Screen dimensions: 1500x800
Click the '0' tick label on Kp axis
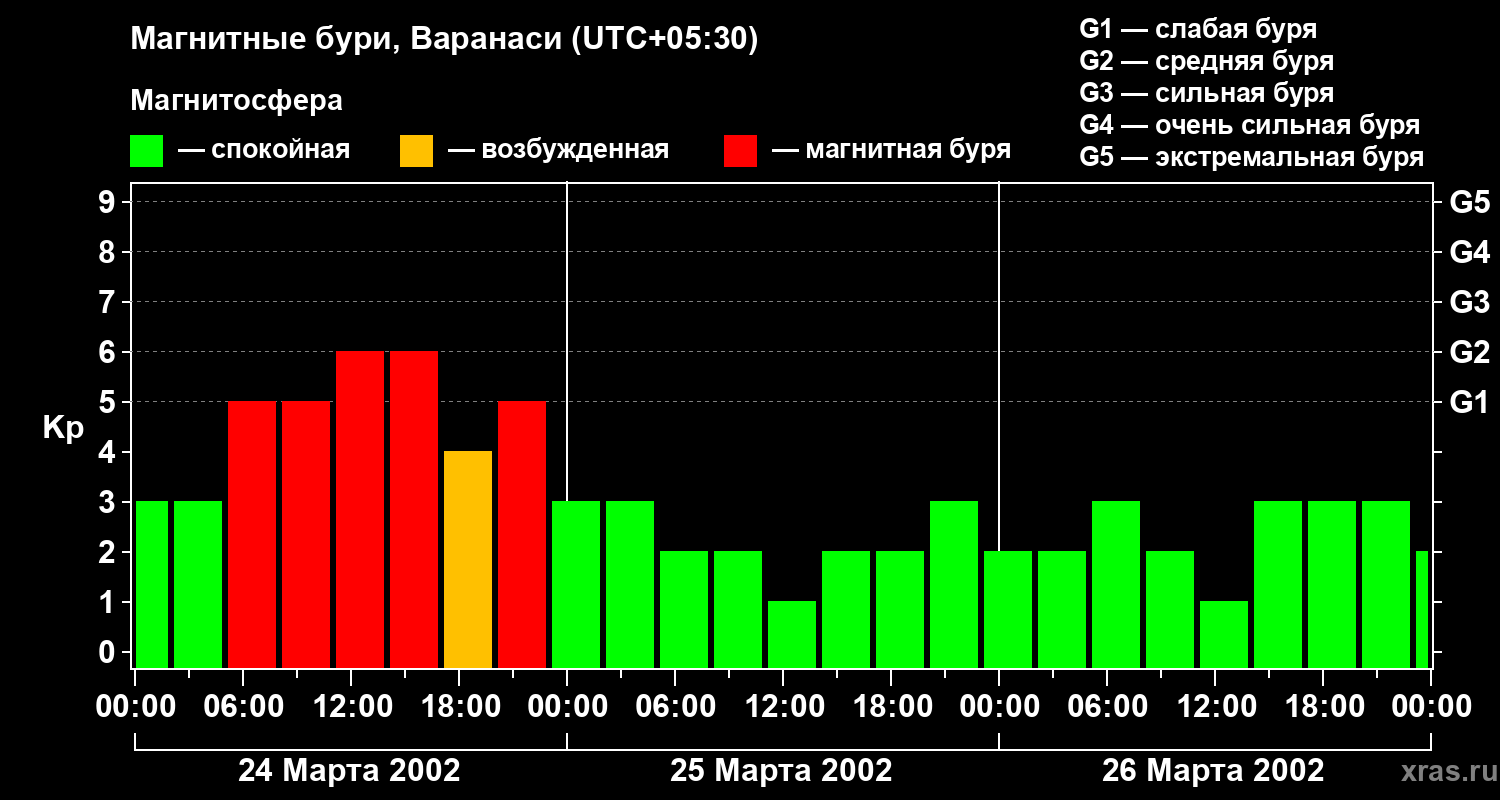point(108,652)
